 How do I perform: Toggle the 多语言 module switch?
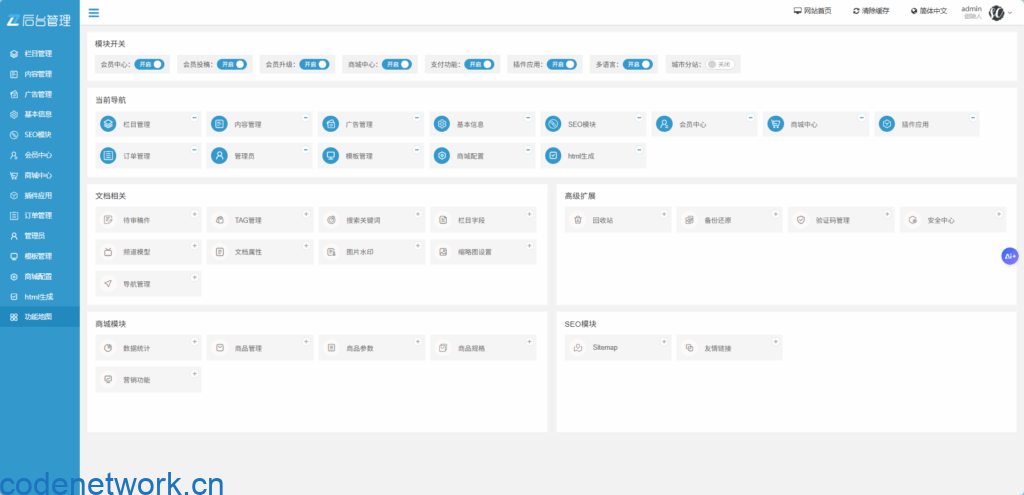637,64
